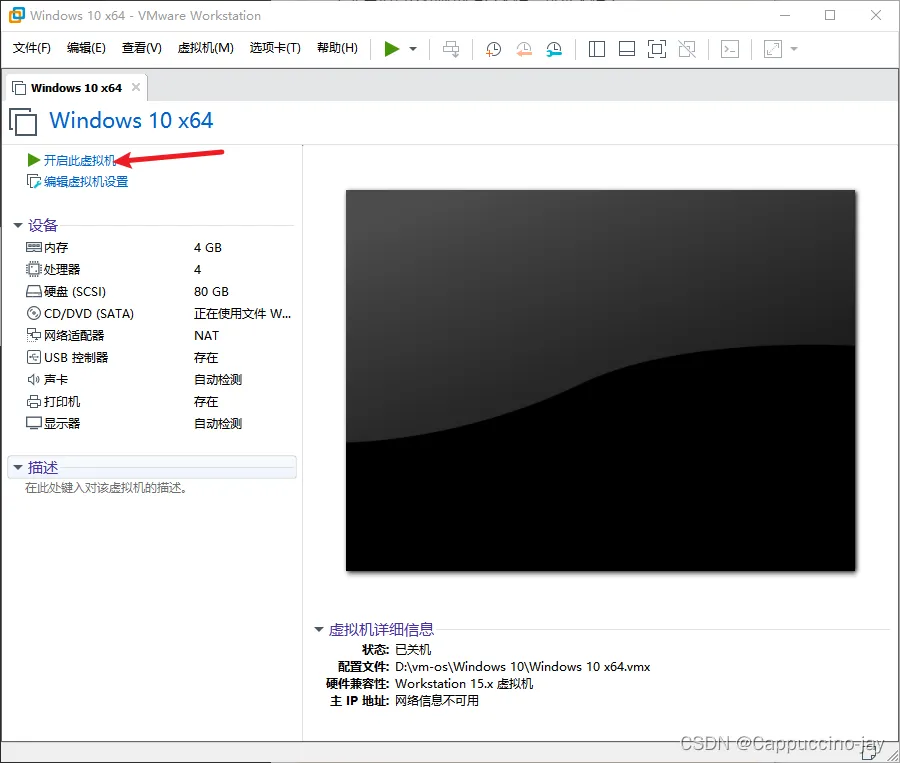900x763 pixels.
Task: Click the 80 GB disk size value
Action: [x=211, y=292]
